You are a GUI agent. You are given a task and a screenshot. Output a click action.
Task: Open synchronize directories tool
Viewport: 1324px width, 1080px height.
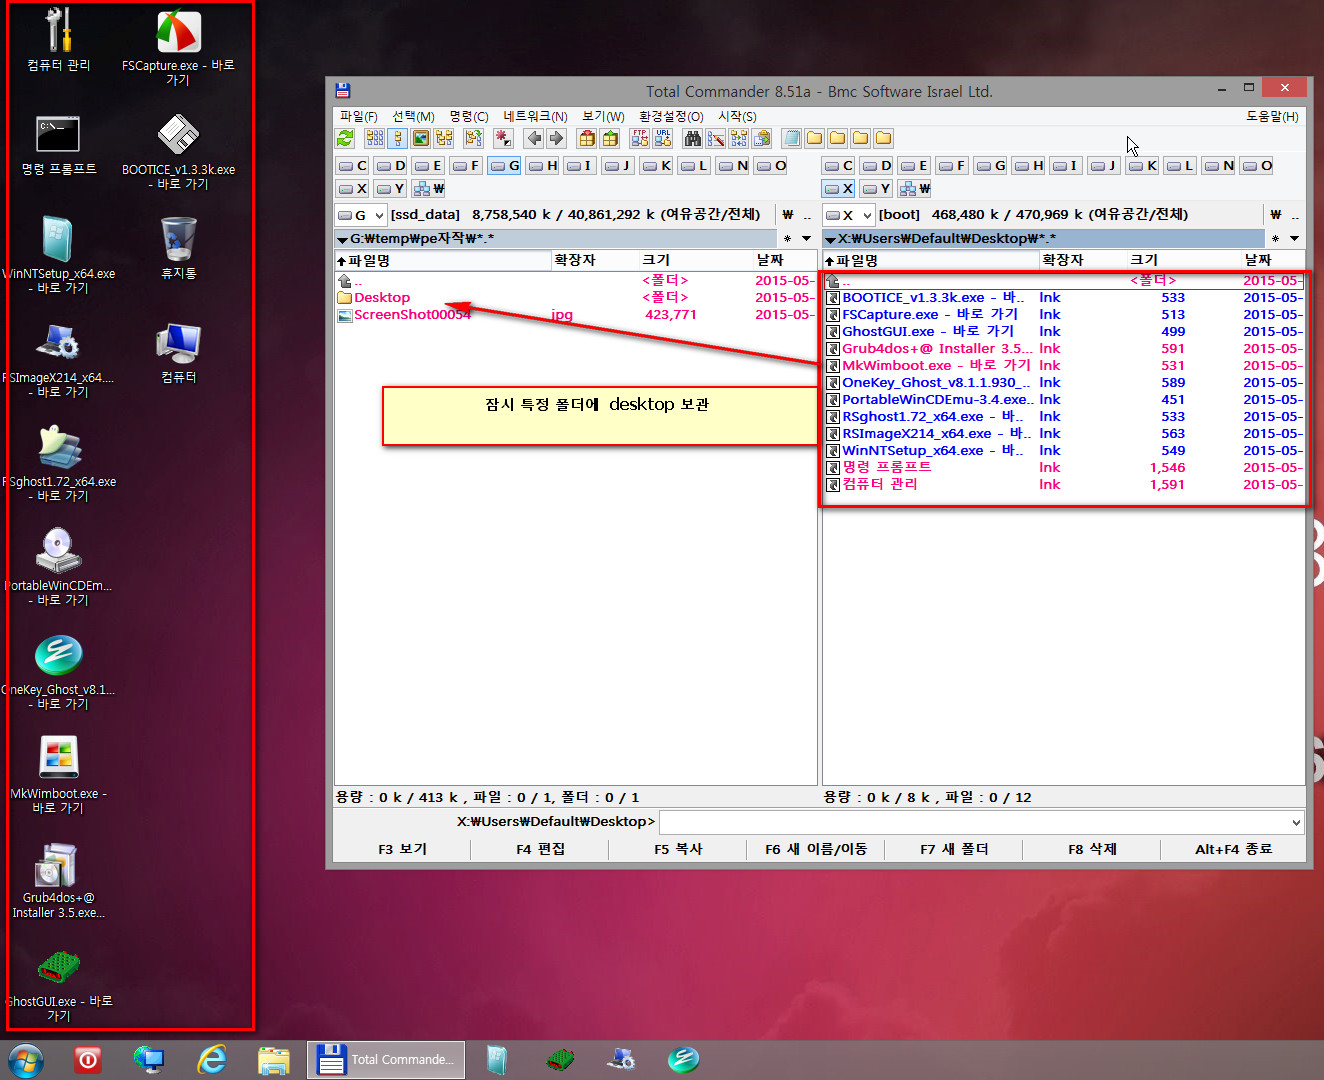[739, 138]
